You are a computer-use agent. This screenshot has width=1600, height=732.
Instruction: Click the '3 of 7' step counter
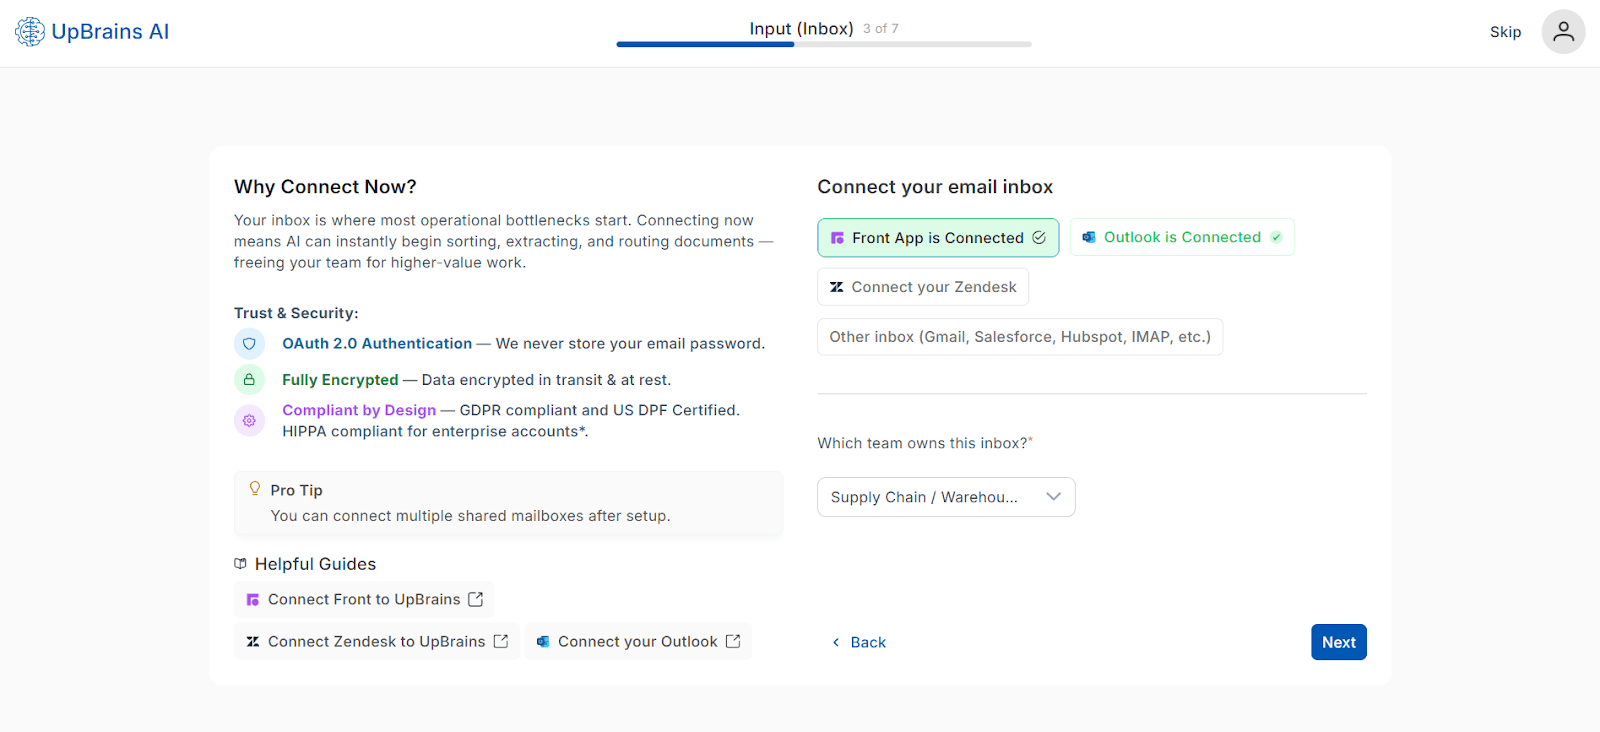(x=881, y=29)
